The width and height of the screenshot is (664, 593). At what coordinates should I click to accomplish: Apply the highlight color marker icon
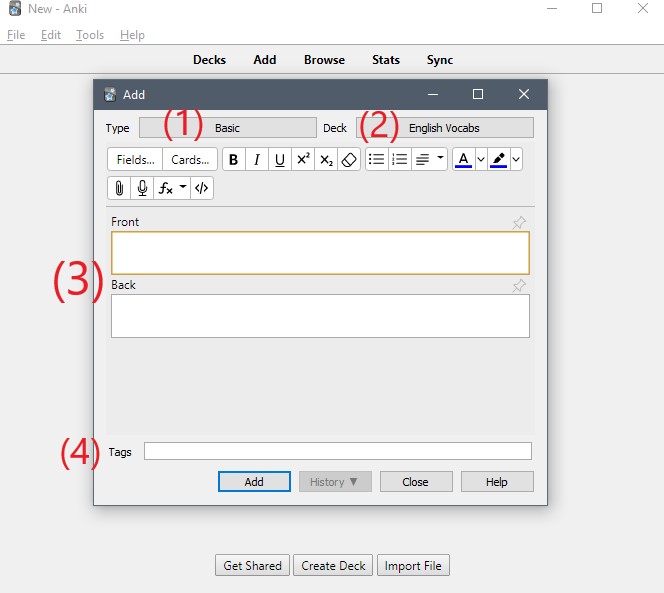(x=498, y=160)
